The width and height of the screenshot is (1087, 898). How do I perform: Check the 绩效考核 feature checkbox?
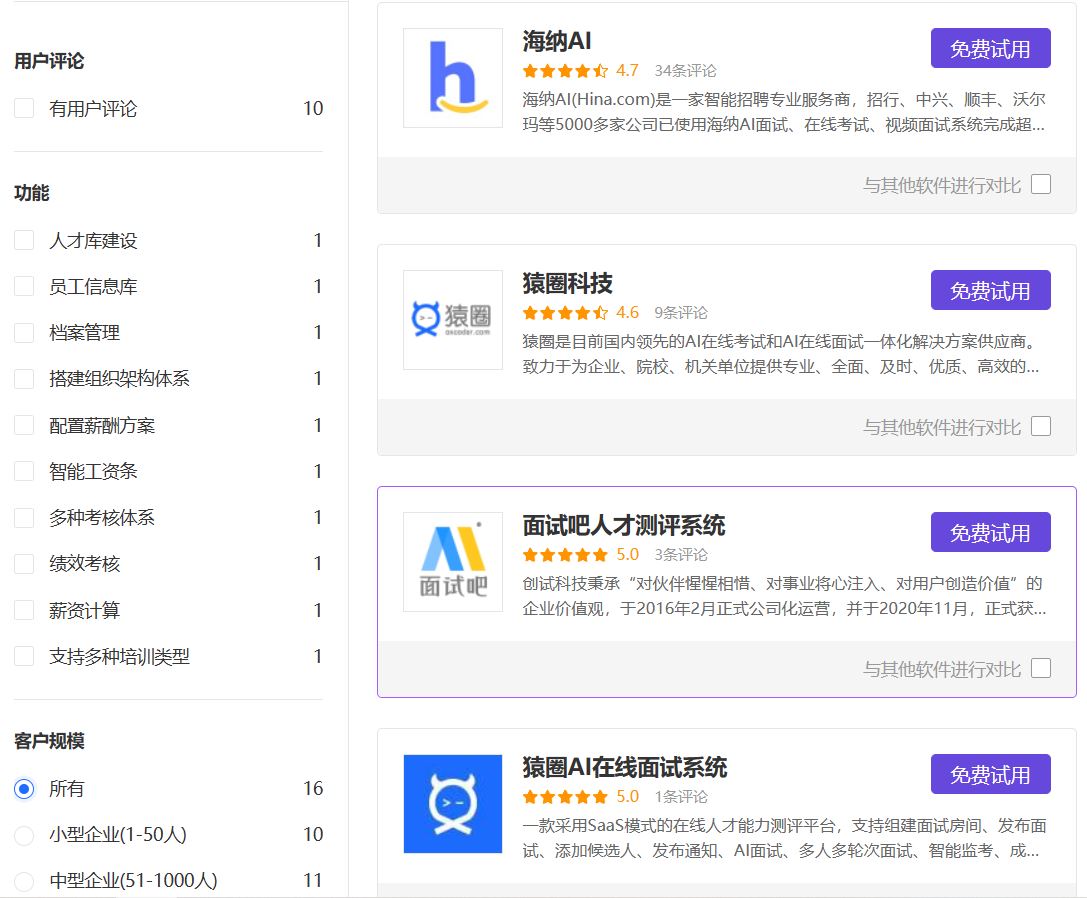[x=24, y=564]
